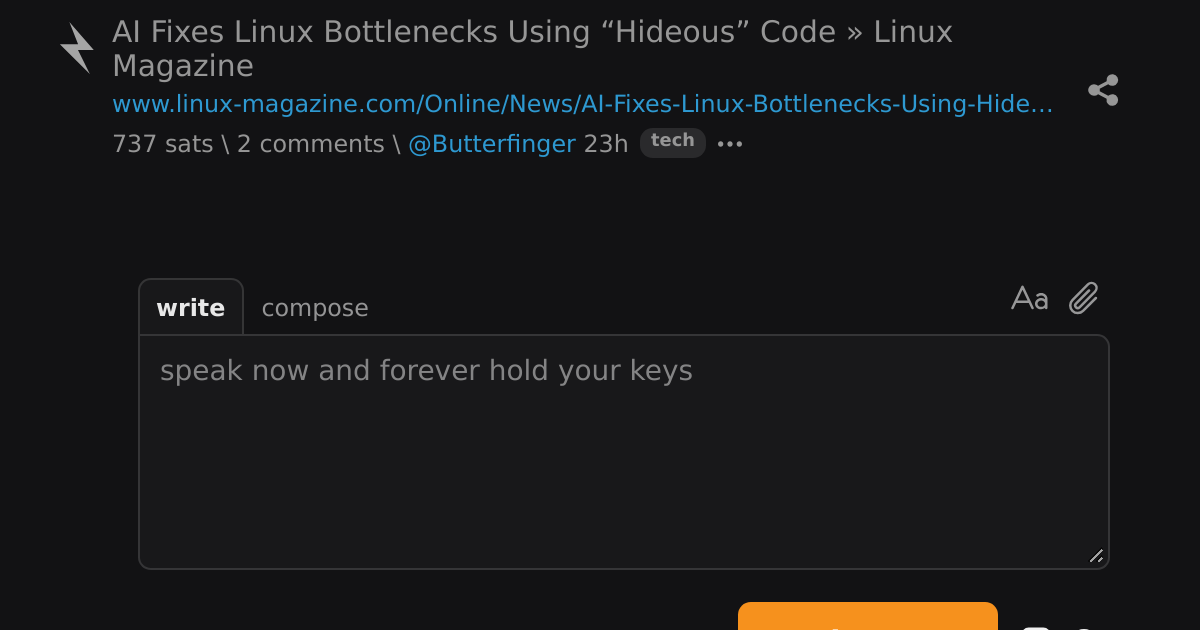Open the AI Fixes Linux Bottlenecks headline link
Viewport: 1200px width, 630px height.
pos(532,49)
